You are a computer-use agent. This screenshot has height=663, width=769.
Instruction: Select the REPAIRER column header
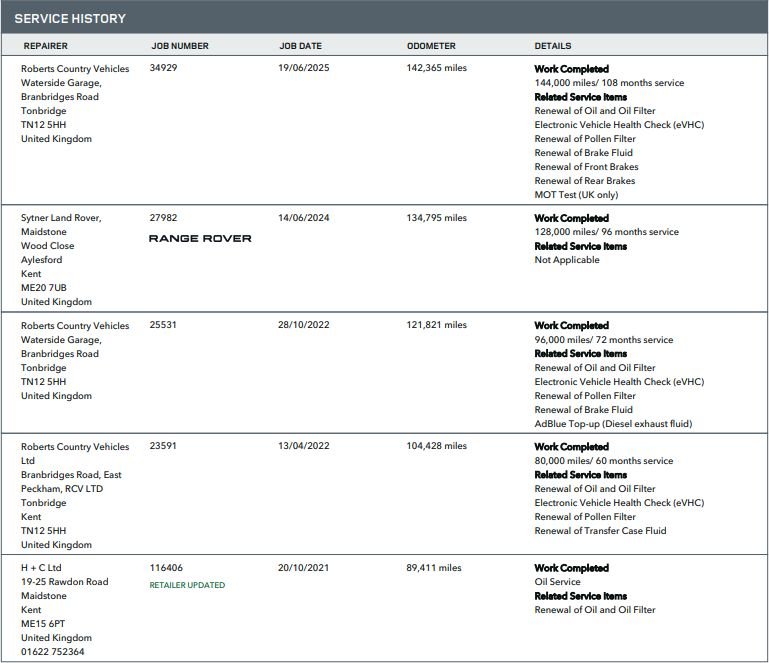coord(46,46)
